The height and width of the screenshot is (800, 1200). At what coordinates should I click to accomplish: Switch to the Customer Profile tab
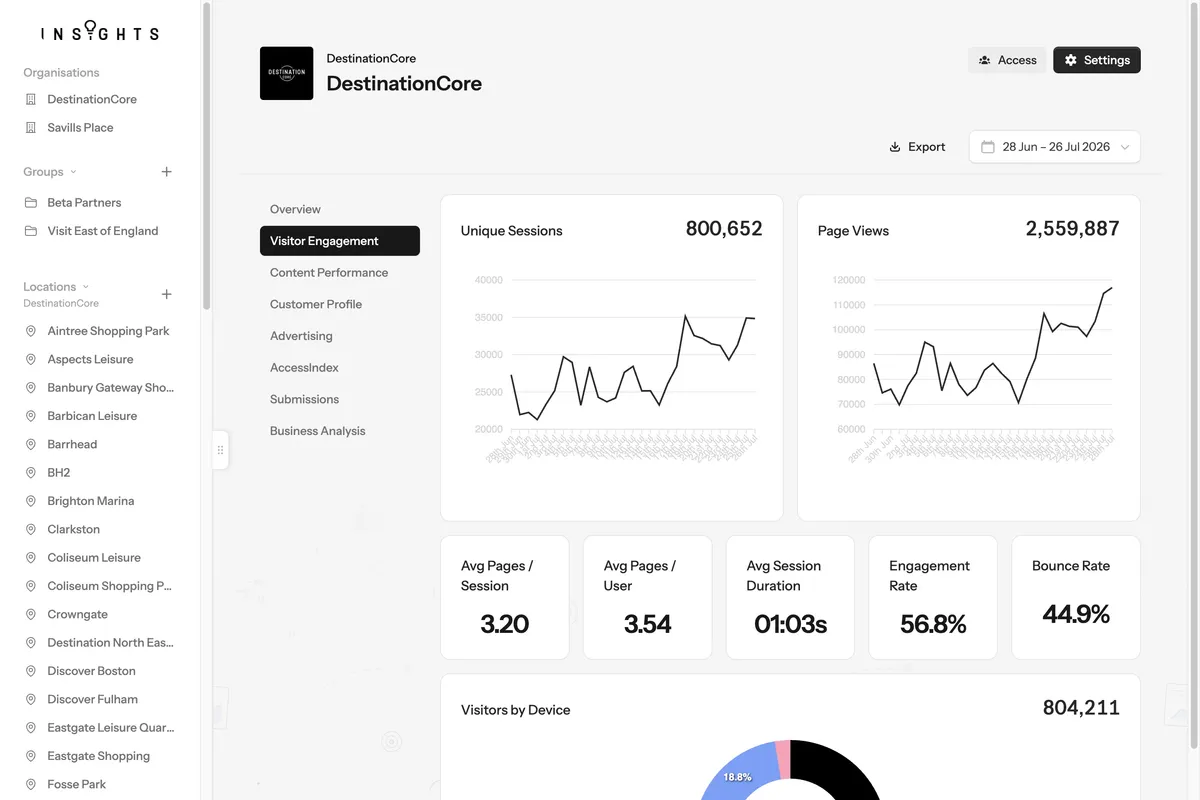(340, 304)
